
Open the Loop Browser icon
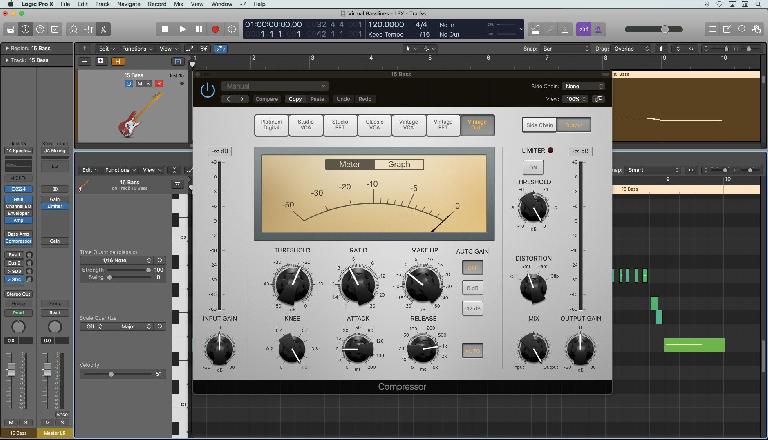(742, 29)
